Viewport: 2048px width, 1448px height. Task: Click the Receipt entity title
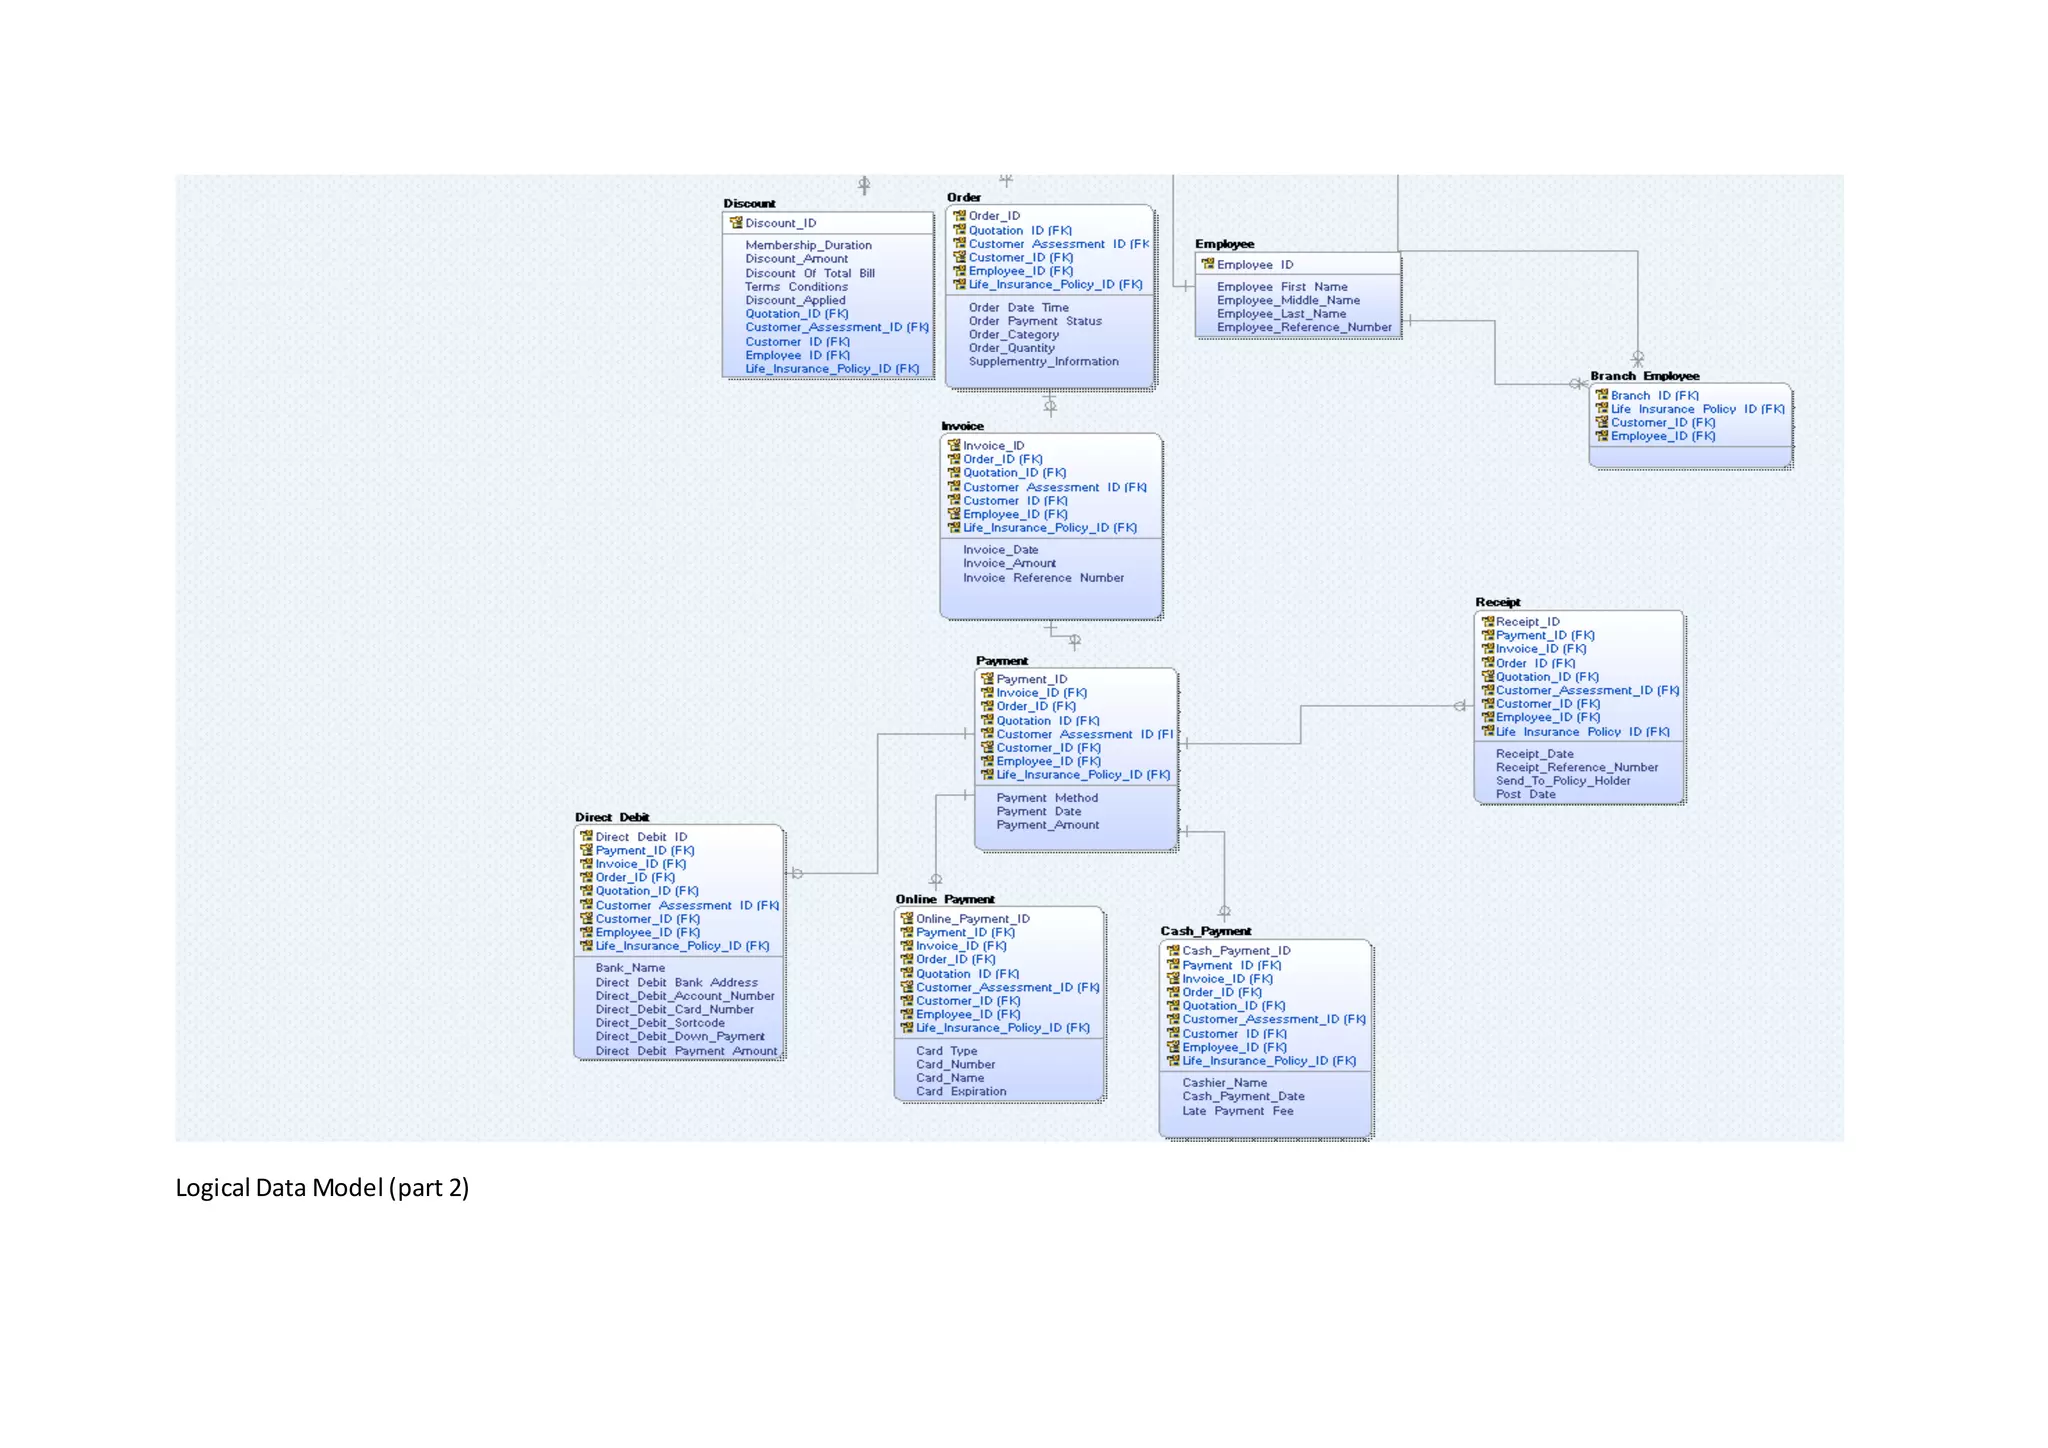[1498, 602]
